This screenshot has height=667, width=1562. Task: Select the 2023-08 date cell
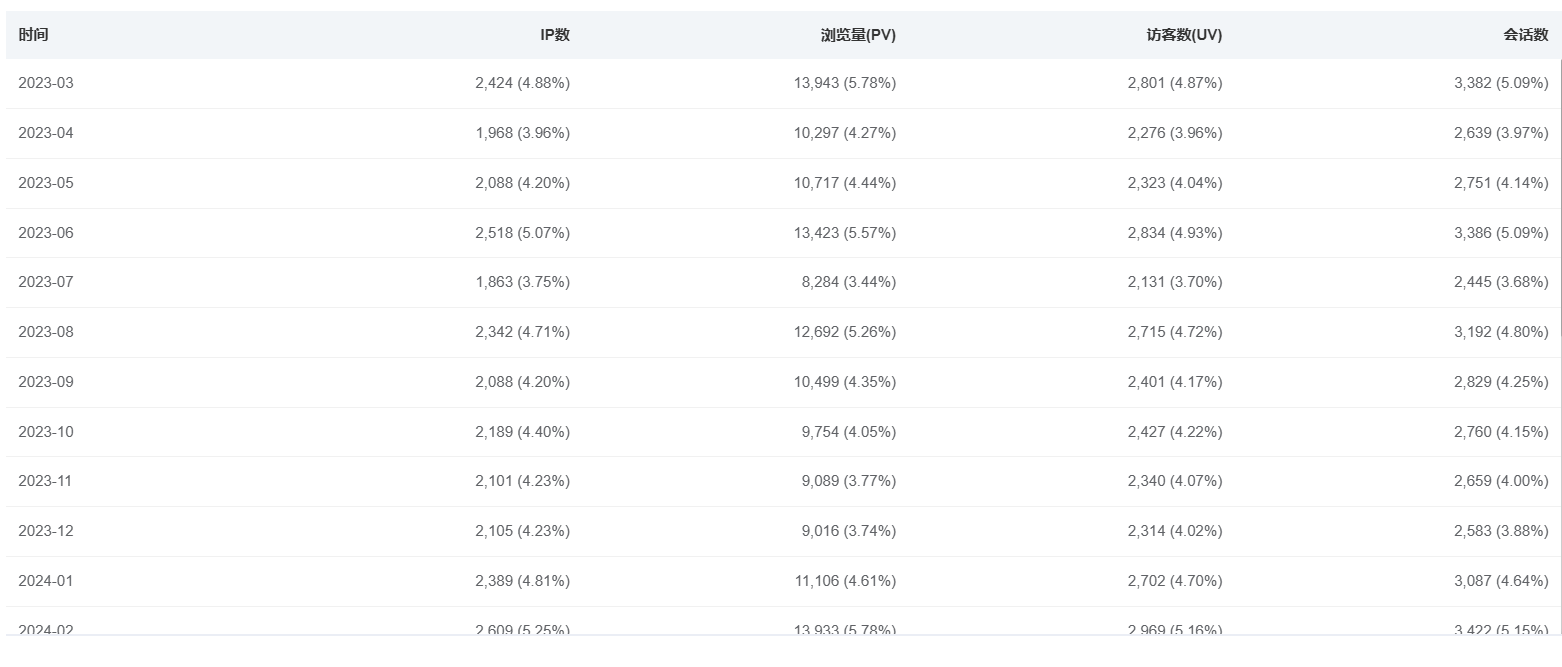coord(46,332)
